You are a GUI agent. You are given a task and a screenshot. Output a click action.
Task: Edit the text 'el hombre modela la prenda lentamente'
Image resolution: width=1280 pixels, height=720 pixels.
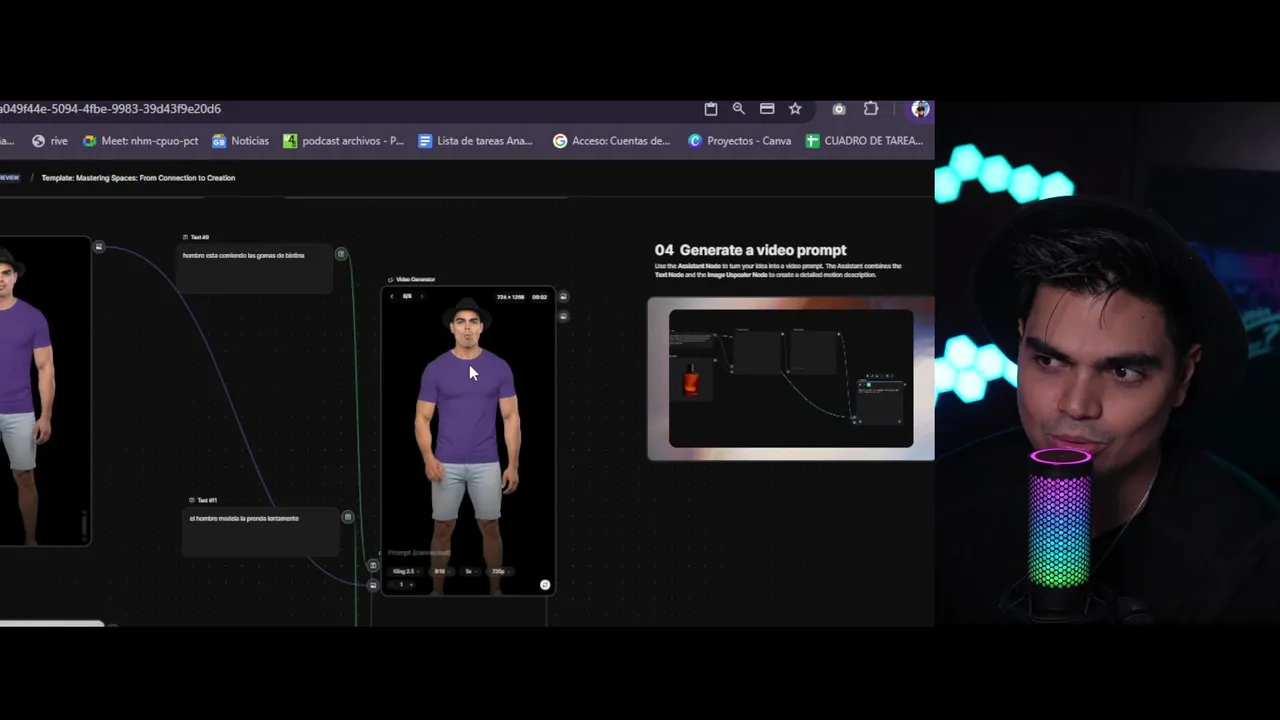tap(244, 519)
